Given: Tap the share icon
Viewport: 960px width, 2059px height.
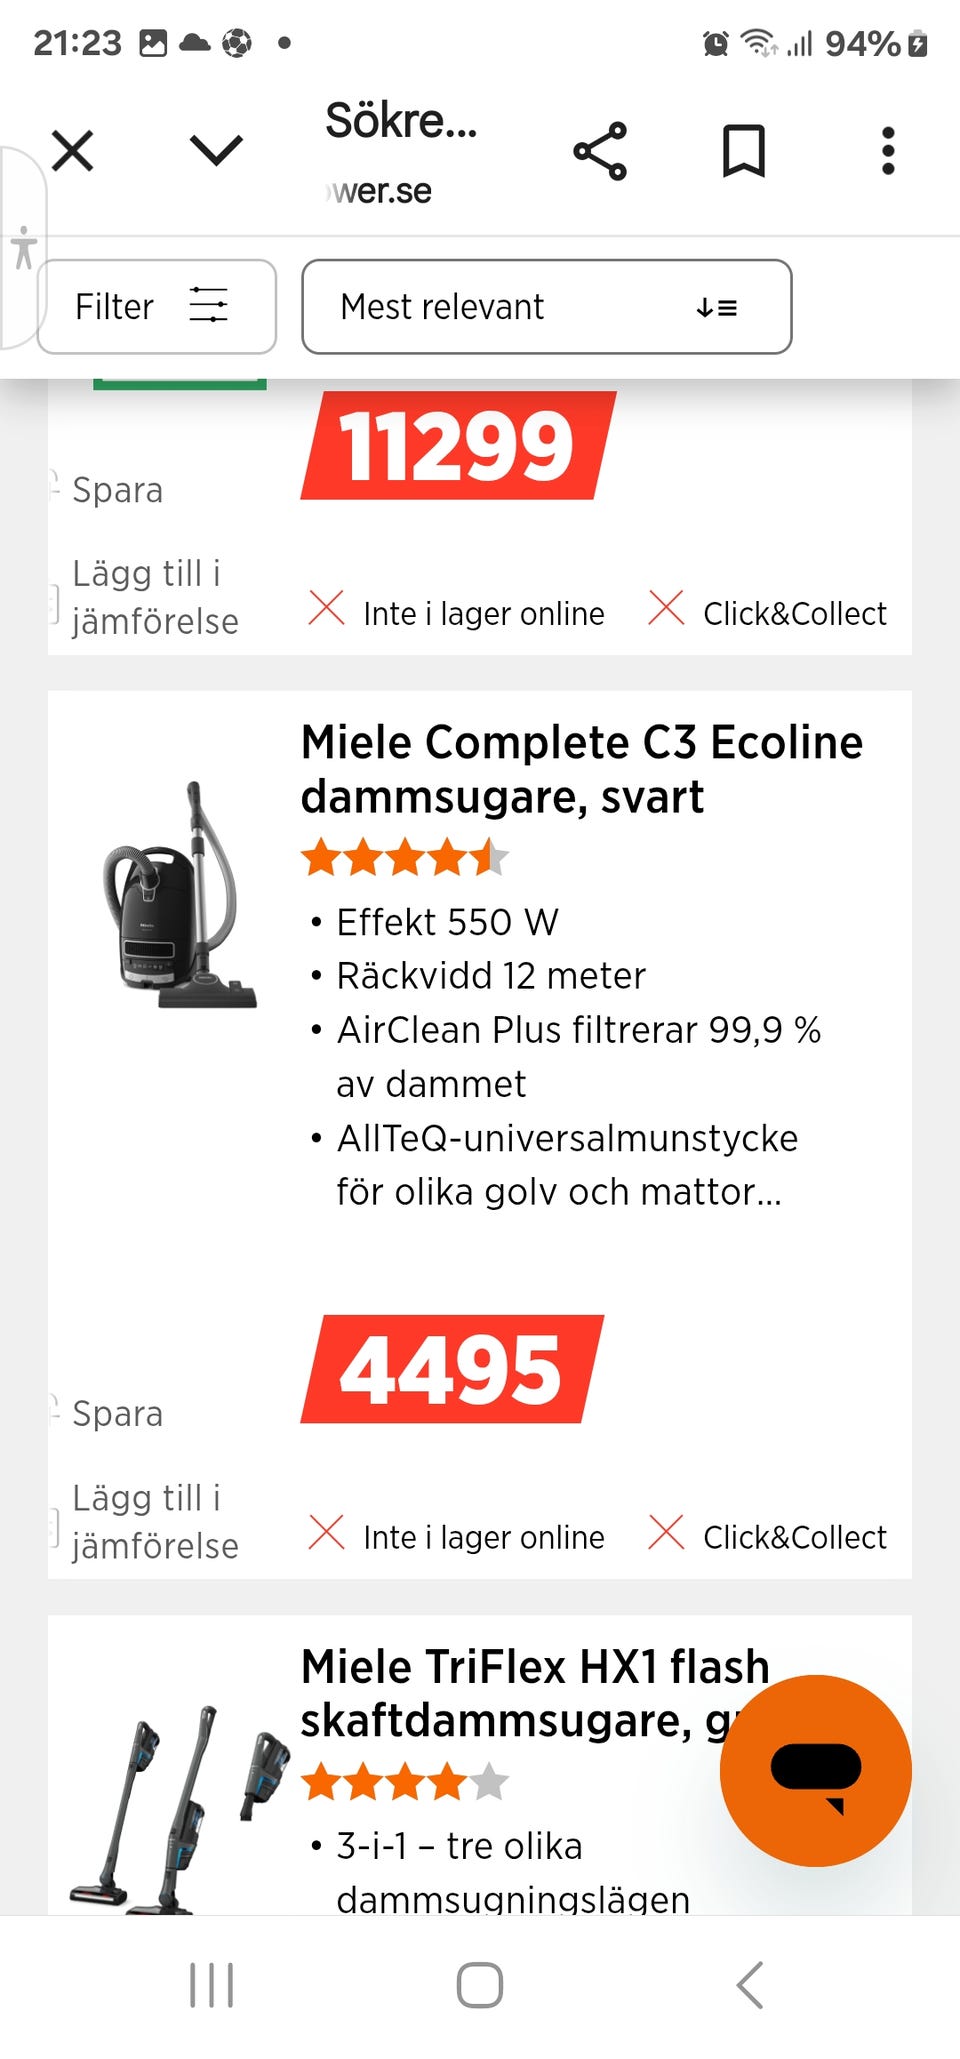Looking at the screenshot, I should (x=600, y=152).
